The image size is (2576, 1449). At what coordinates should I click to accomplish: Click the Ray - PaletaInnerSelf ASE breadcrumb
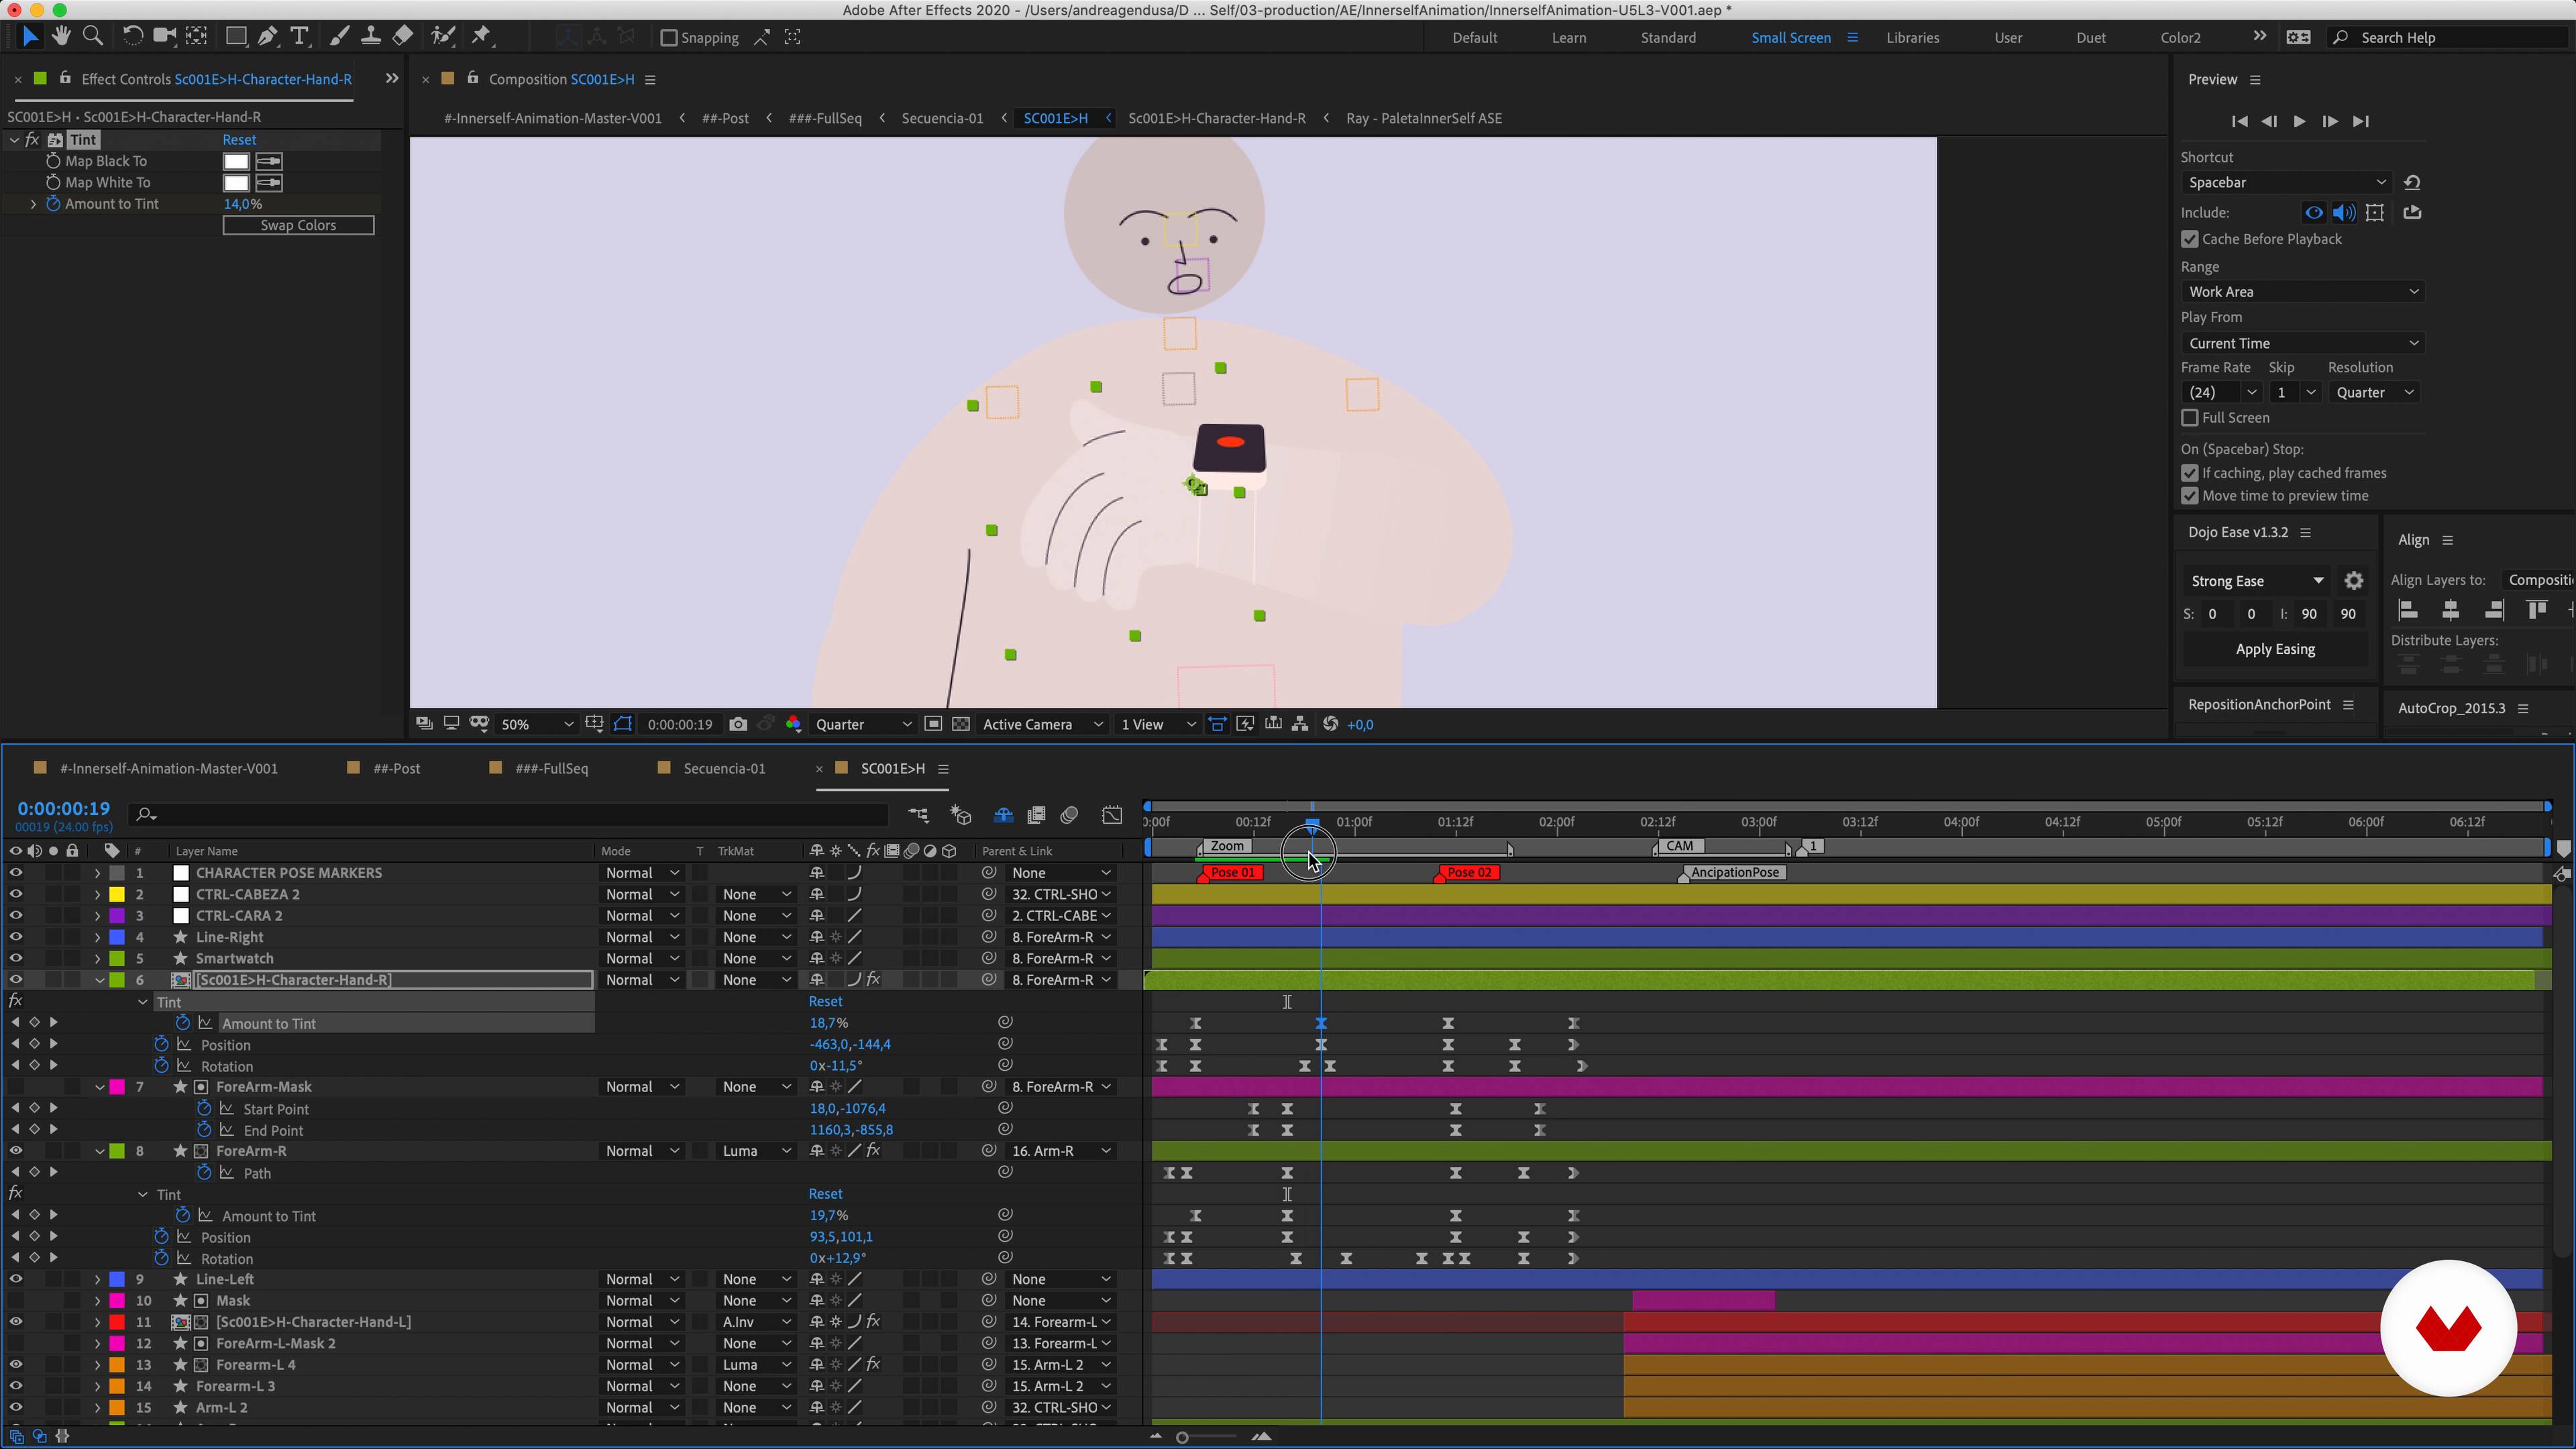[x=1424, y=118]
